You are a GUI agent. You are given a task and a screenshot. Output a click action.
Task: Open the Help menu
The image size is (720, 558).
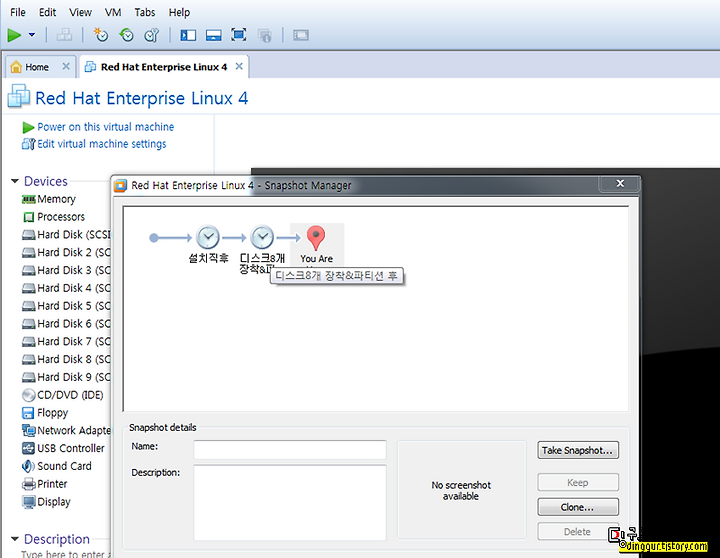point(179,12)
